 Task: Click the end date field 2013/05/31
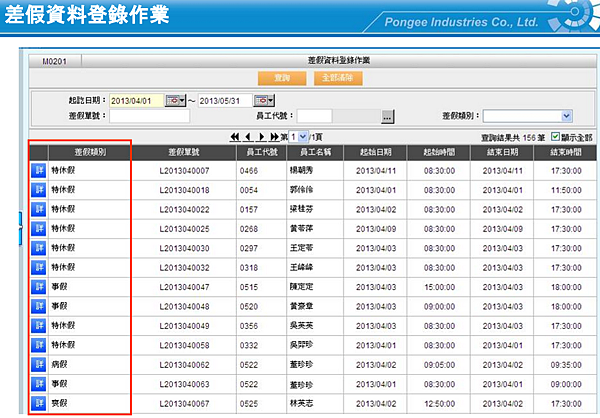pyautogui.click(x=225, y=101)
